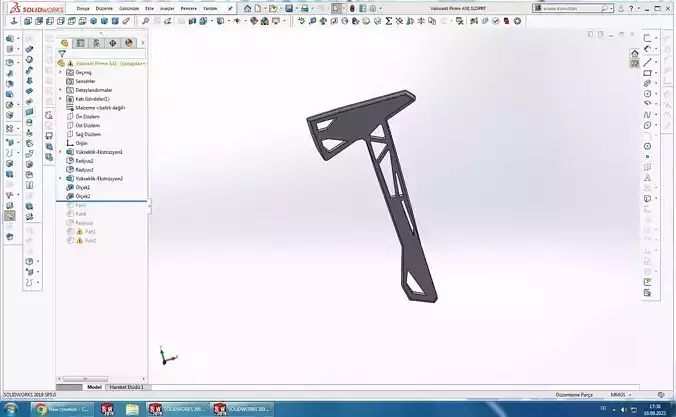Open the Line tool dropdown arrow
Screen dimensions: 676x417
tap(656, 63)
